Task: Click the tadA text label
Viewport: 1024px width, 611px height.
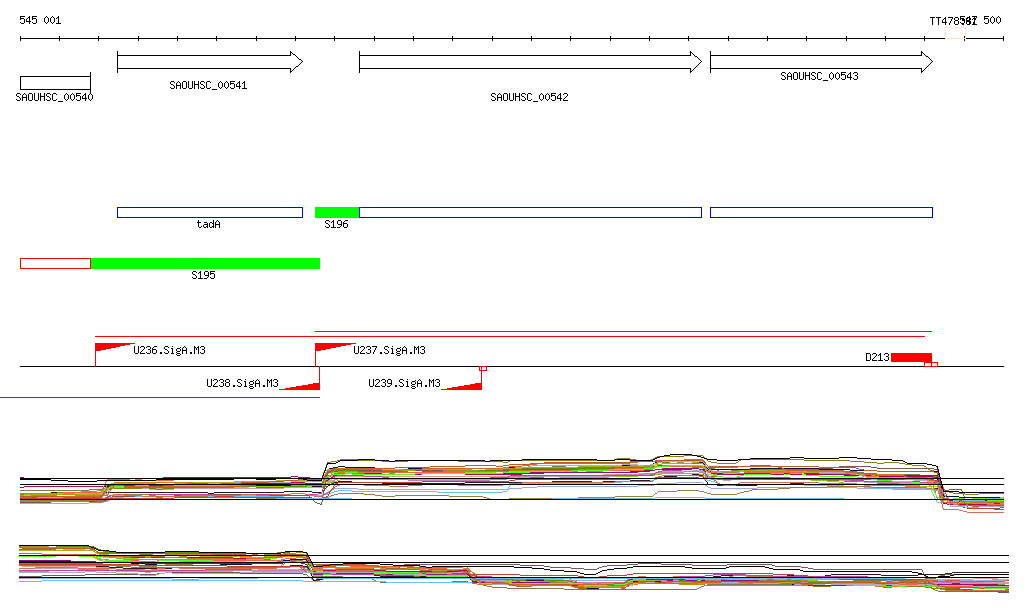Action: pos(208,225)
